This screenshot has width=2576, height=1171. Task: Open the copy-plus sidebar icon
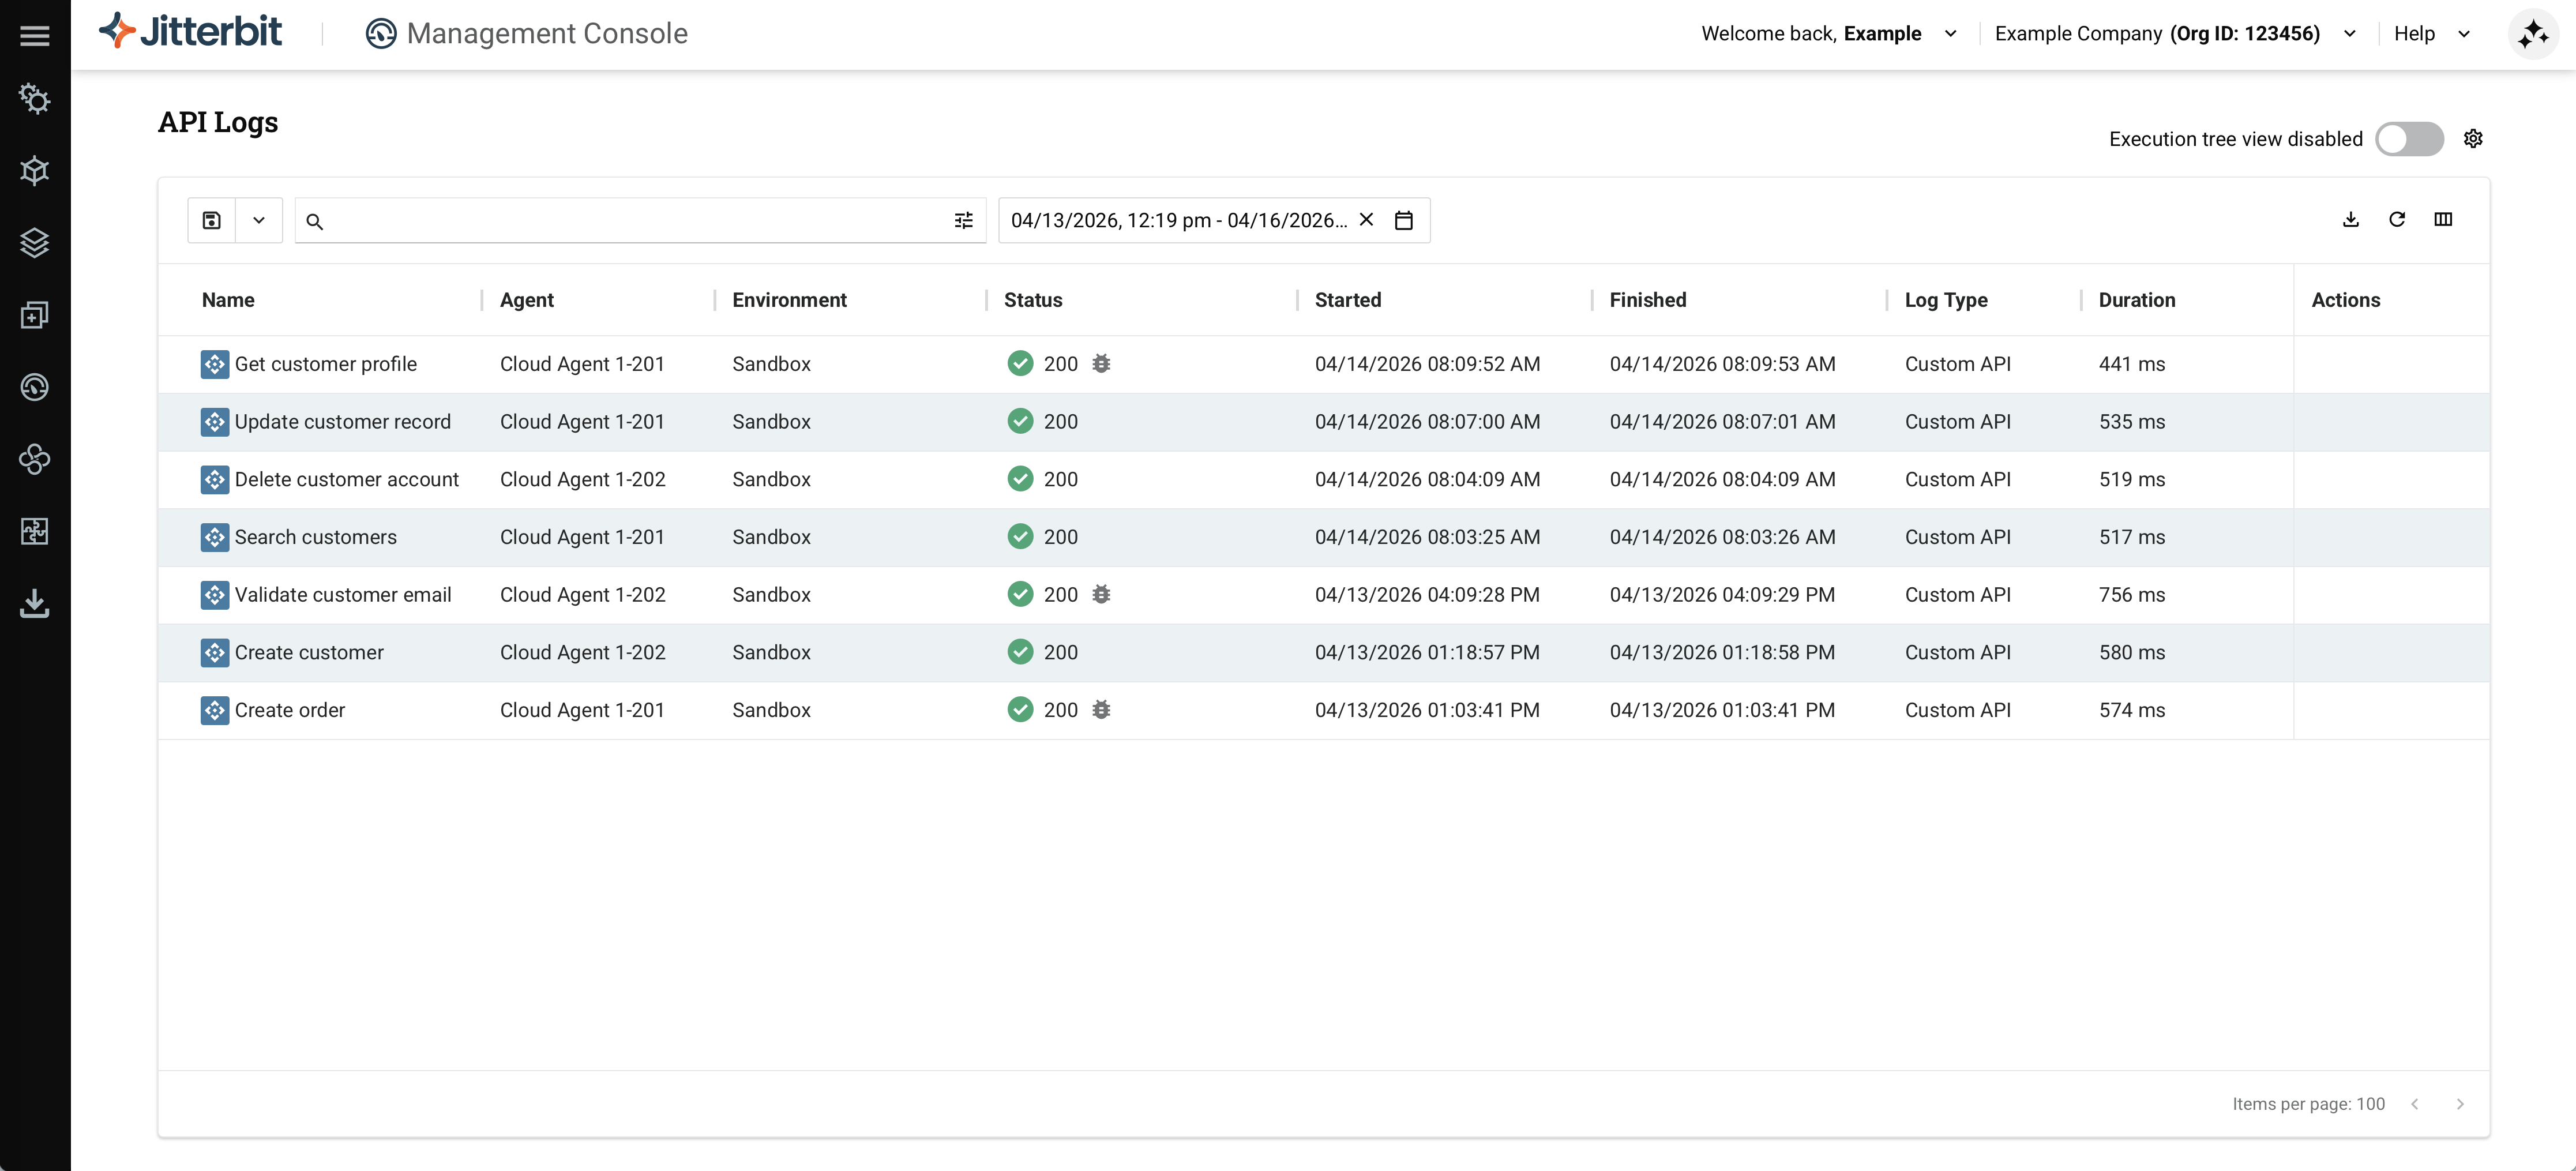tap(35, 315)
